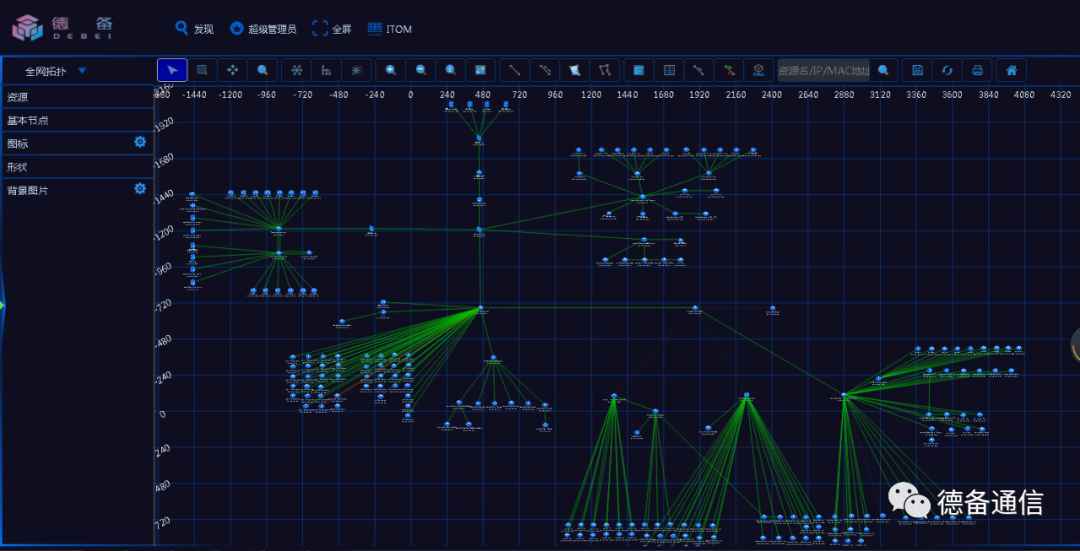Select the pointer arrow tool

(172, 70)
